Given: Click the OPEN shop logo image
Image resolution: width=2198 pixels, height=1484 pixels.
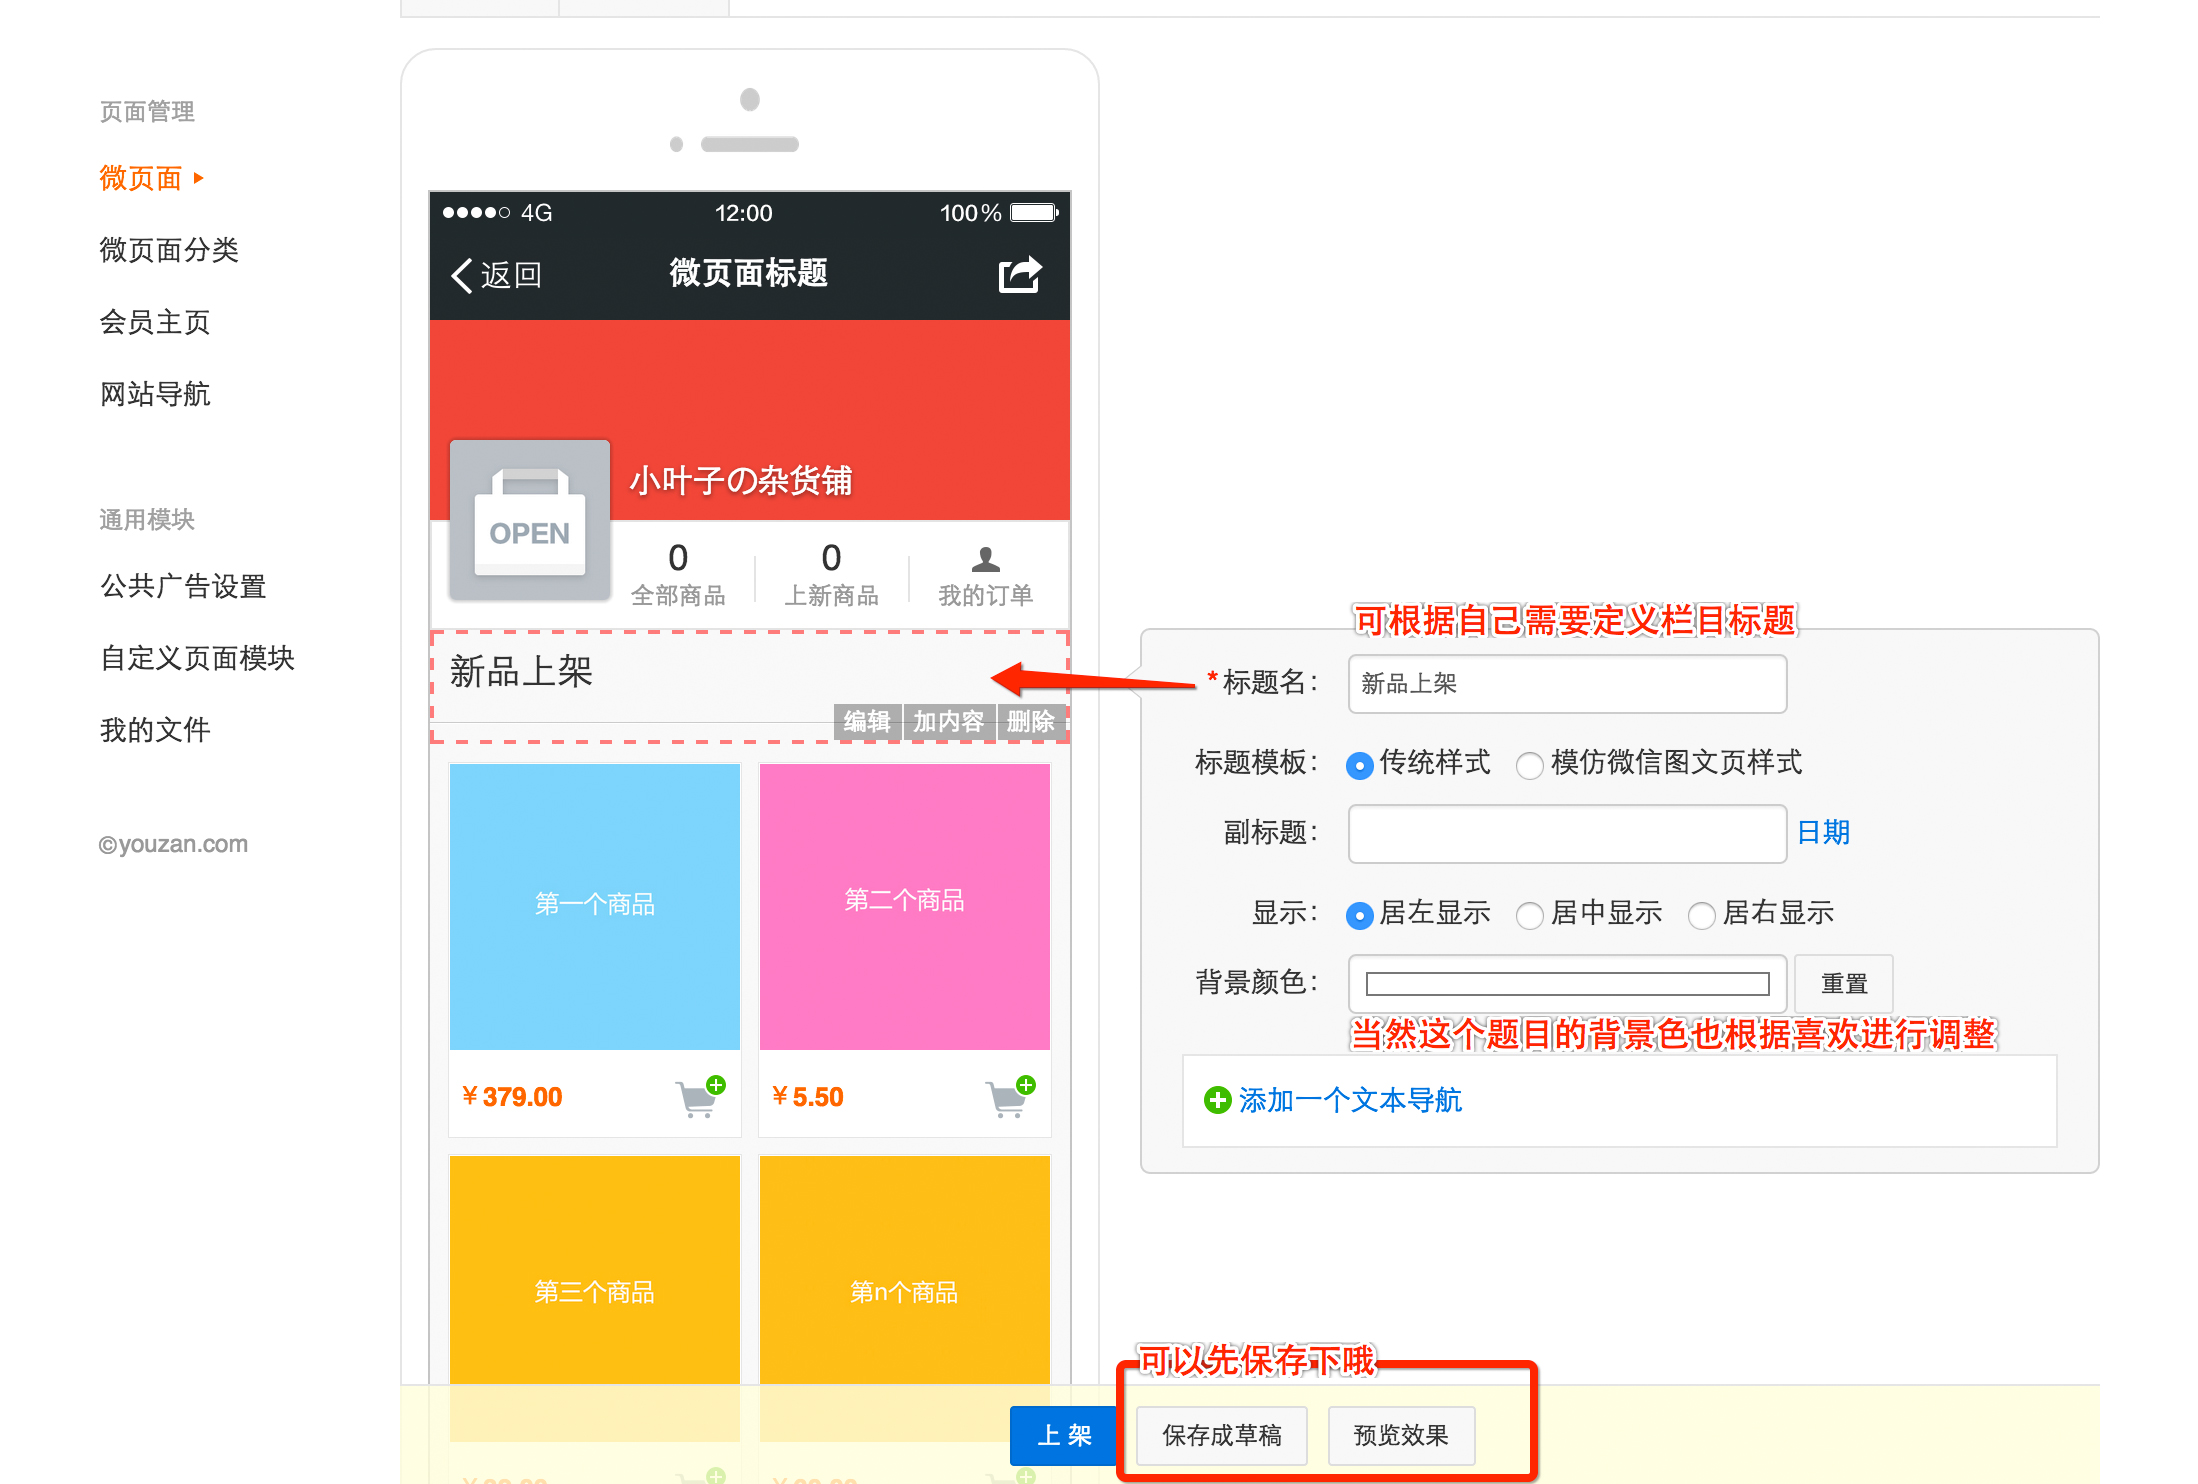Looking at the screenshot, I should click(530, 520).
